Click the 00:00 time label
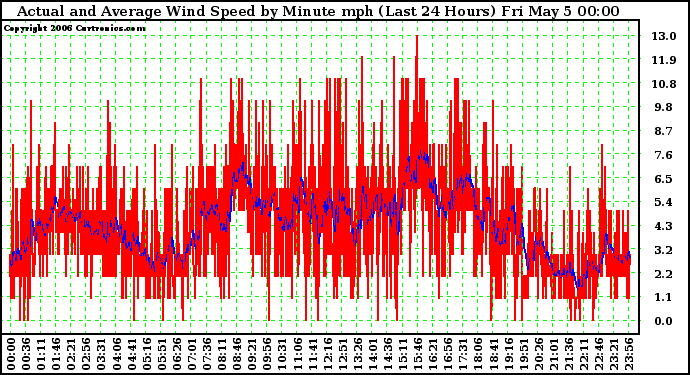 pos(11,354)
